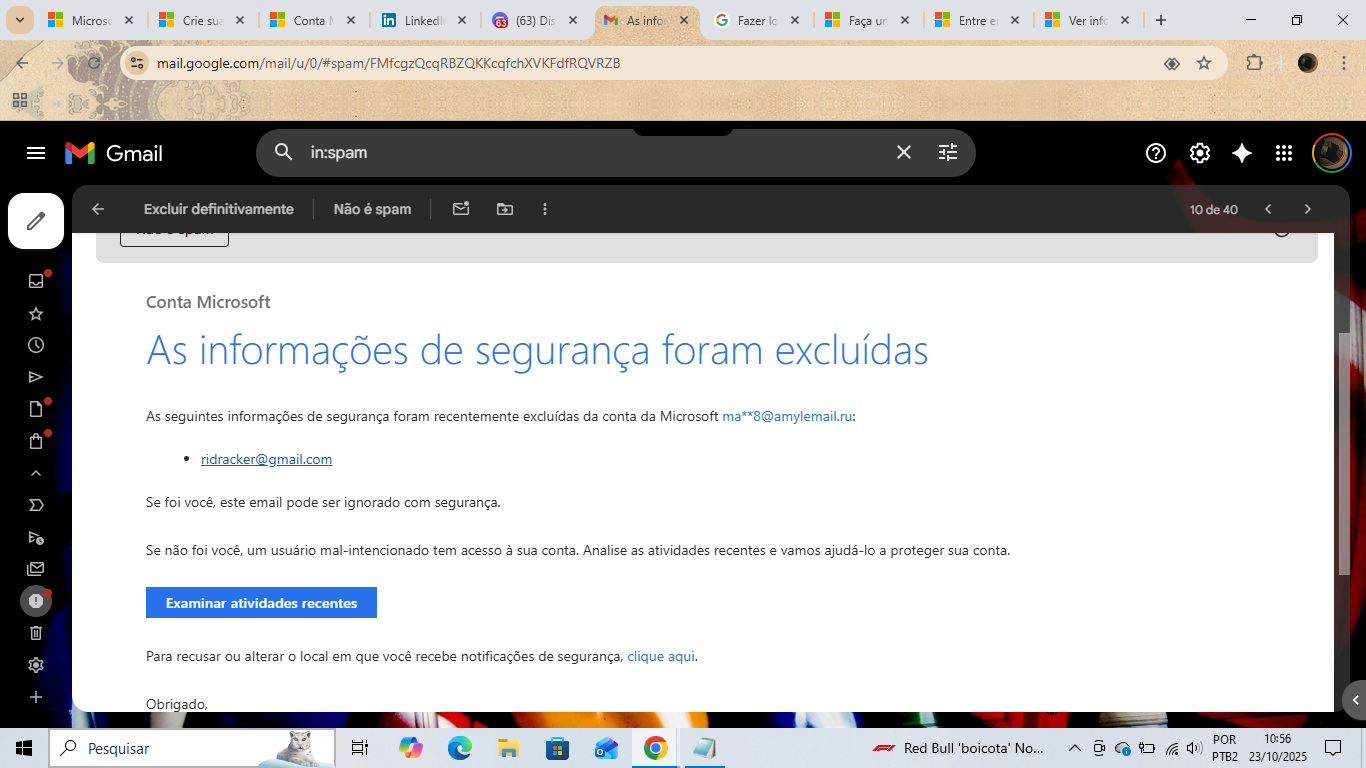Click the ma**8@amylemail.ru link

point(787,416)
